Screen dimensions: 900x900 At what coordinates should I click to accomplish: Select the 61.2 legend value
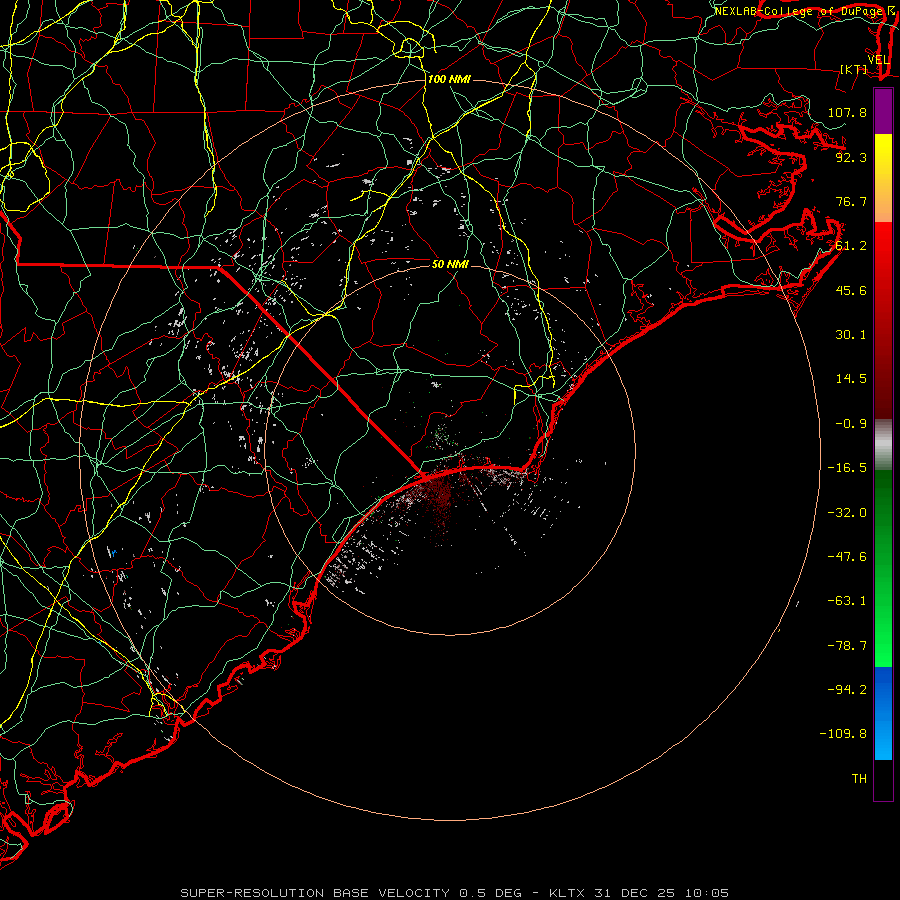[x=851, y=246]
